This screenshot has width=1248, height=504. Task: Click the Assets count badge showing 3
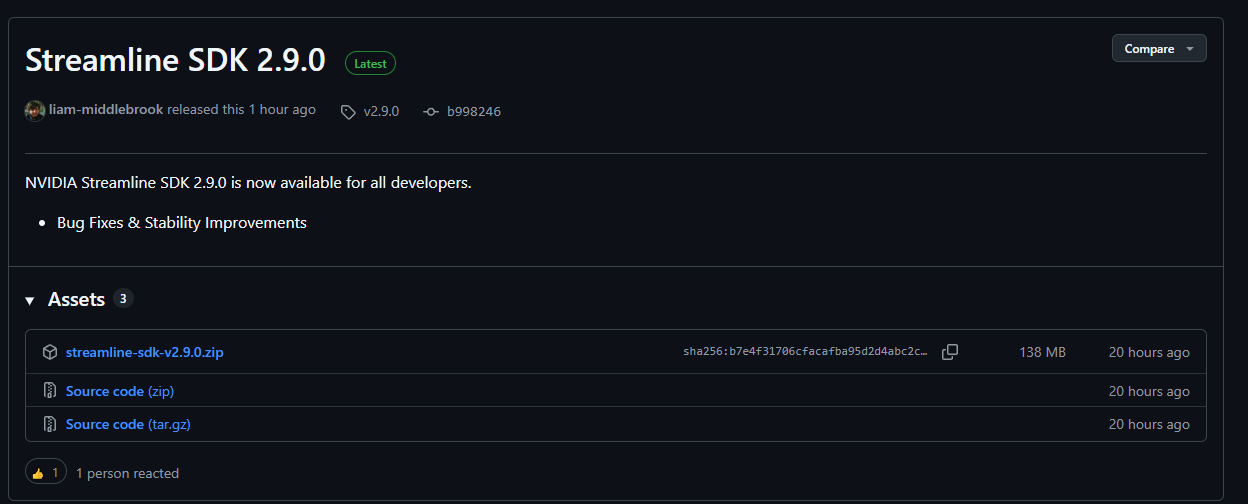[123, 298]
